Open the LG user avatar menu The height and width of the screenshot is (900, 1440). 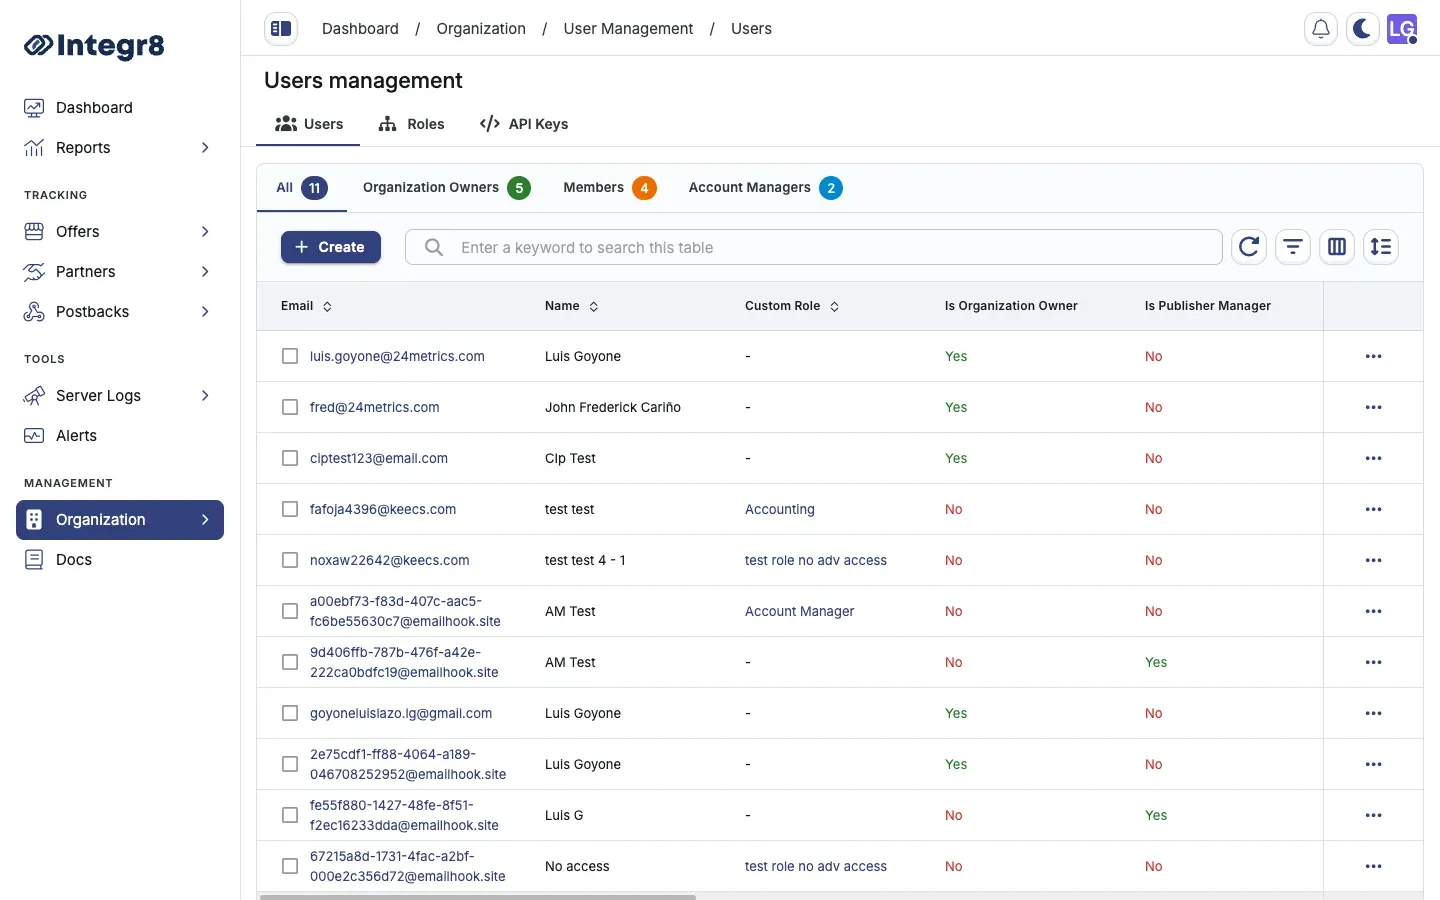[x=1402, y=29]
